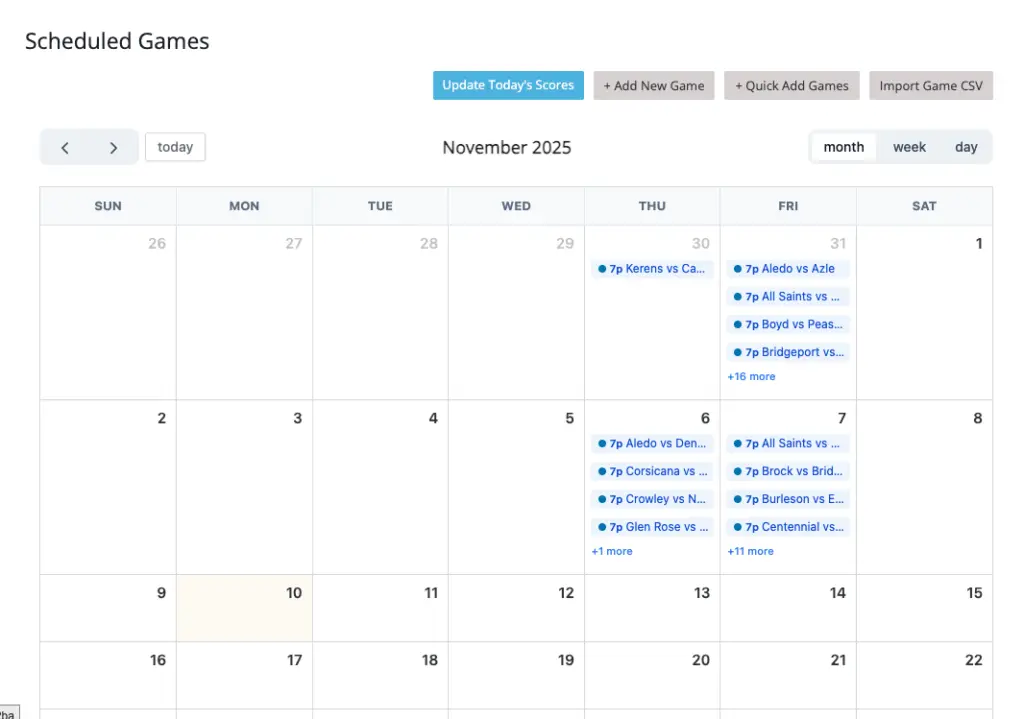The image size is (1024, 719).
Task: Click Quick Add Games
Action: pyautogui.click(x=791, y=85)
